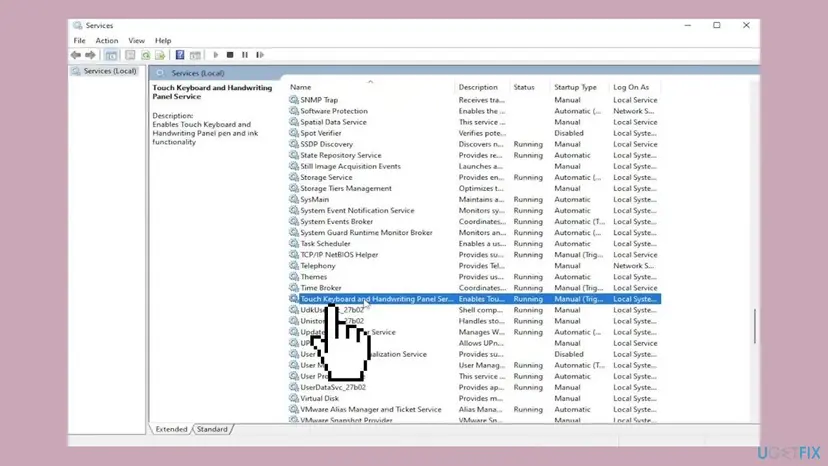Maximize the Services window
This screenshot has height=466, width=828.
717,25
